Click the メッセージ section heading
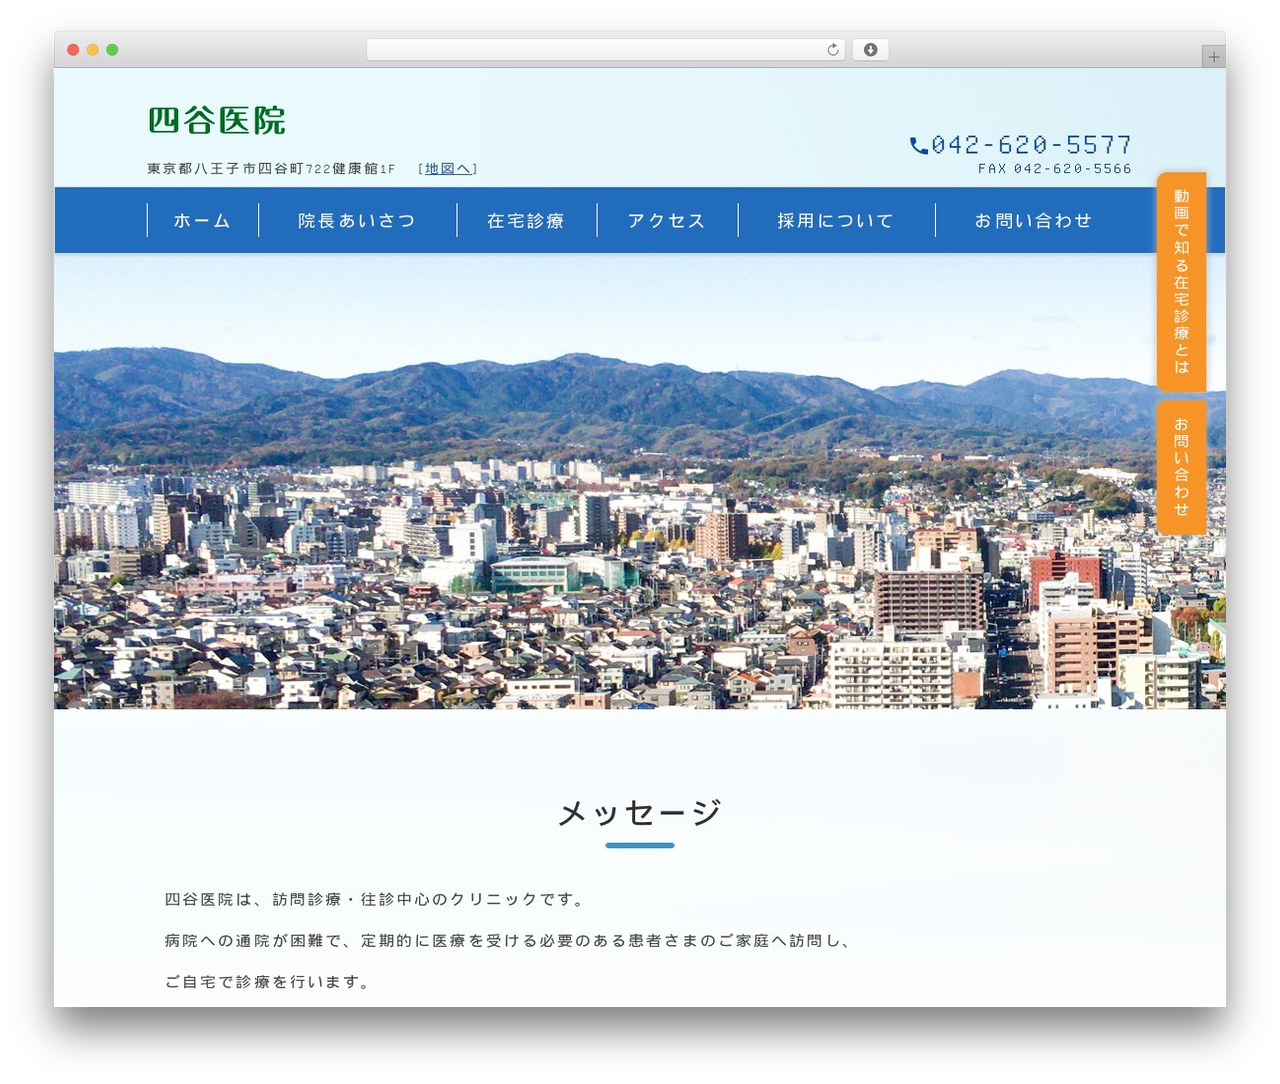 (640, 813)
